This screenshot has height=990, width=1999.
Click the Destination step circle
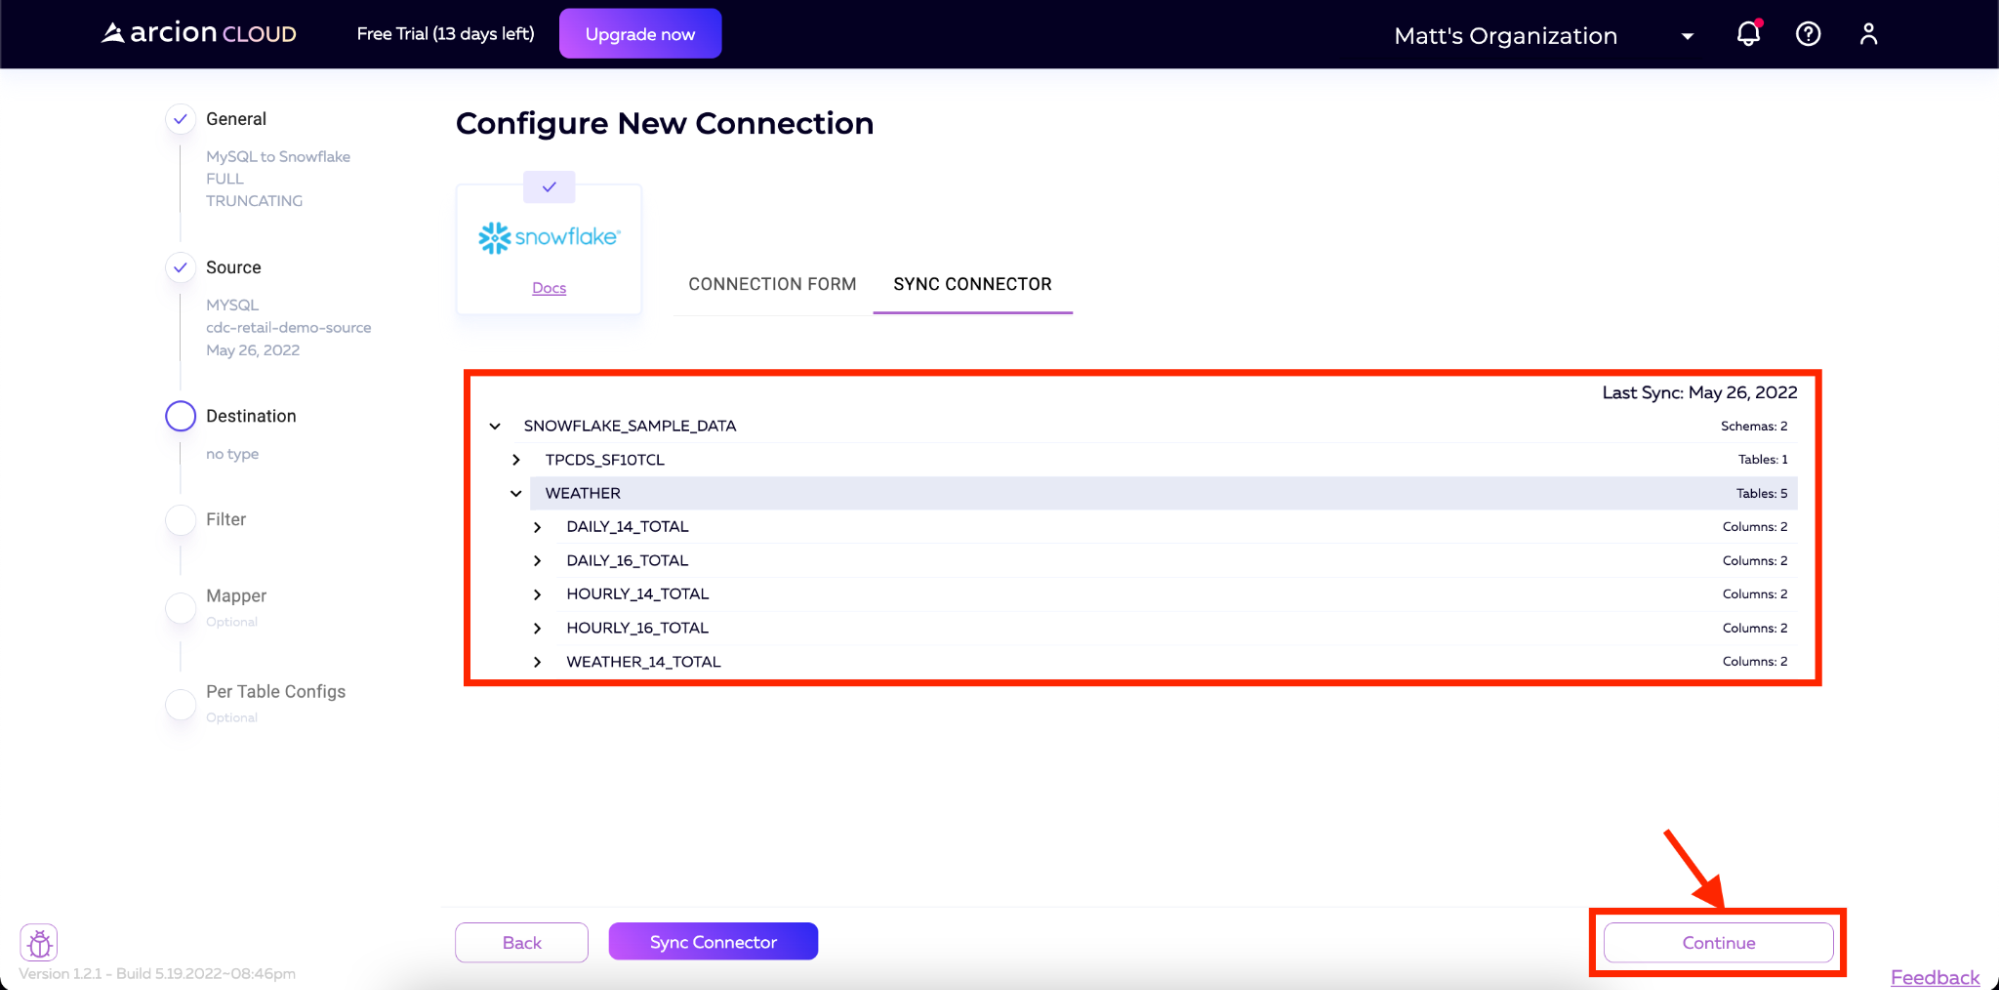click(180, 416)
